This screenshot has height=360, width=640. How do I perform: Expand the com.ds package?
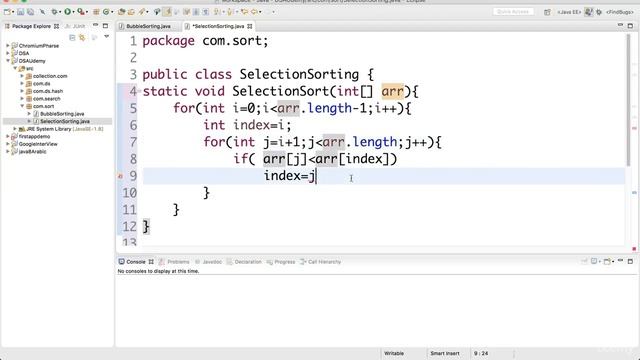(x=22, y=83)
